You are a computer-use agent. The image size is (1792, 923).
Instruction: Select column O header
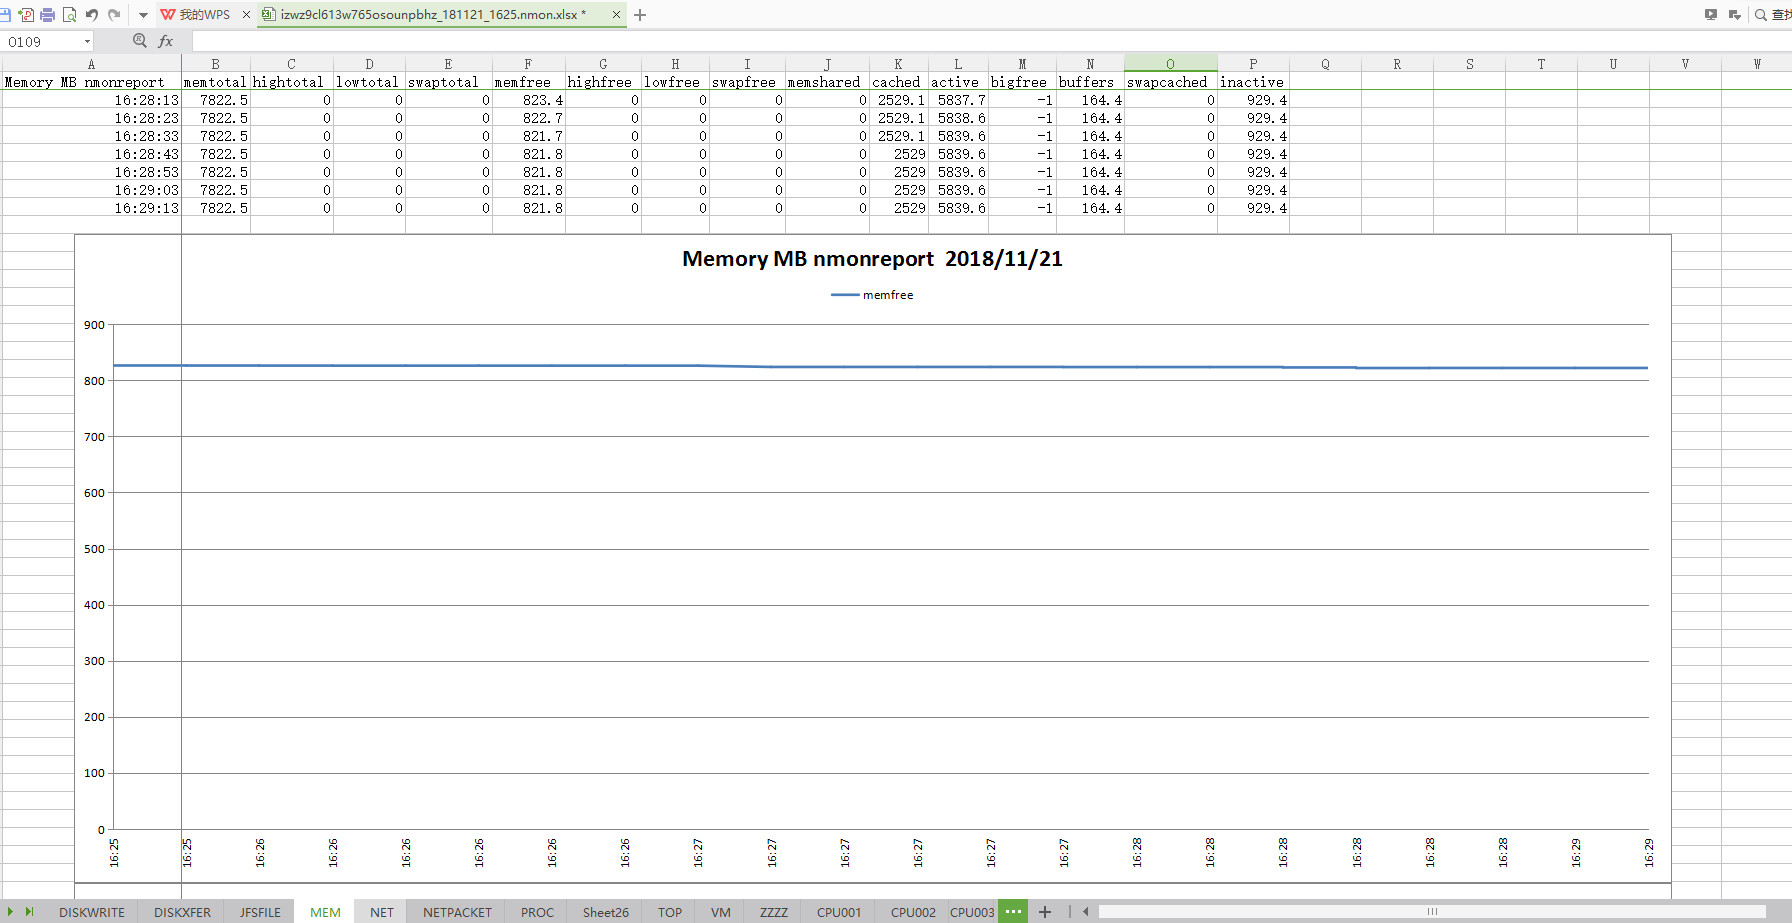(1170, 64)
